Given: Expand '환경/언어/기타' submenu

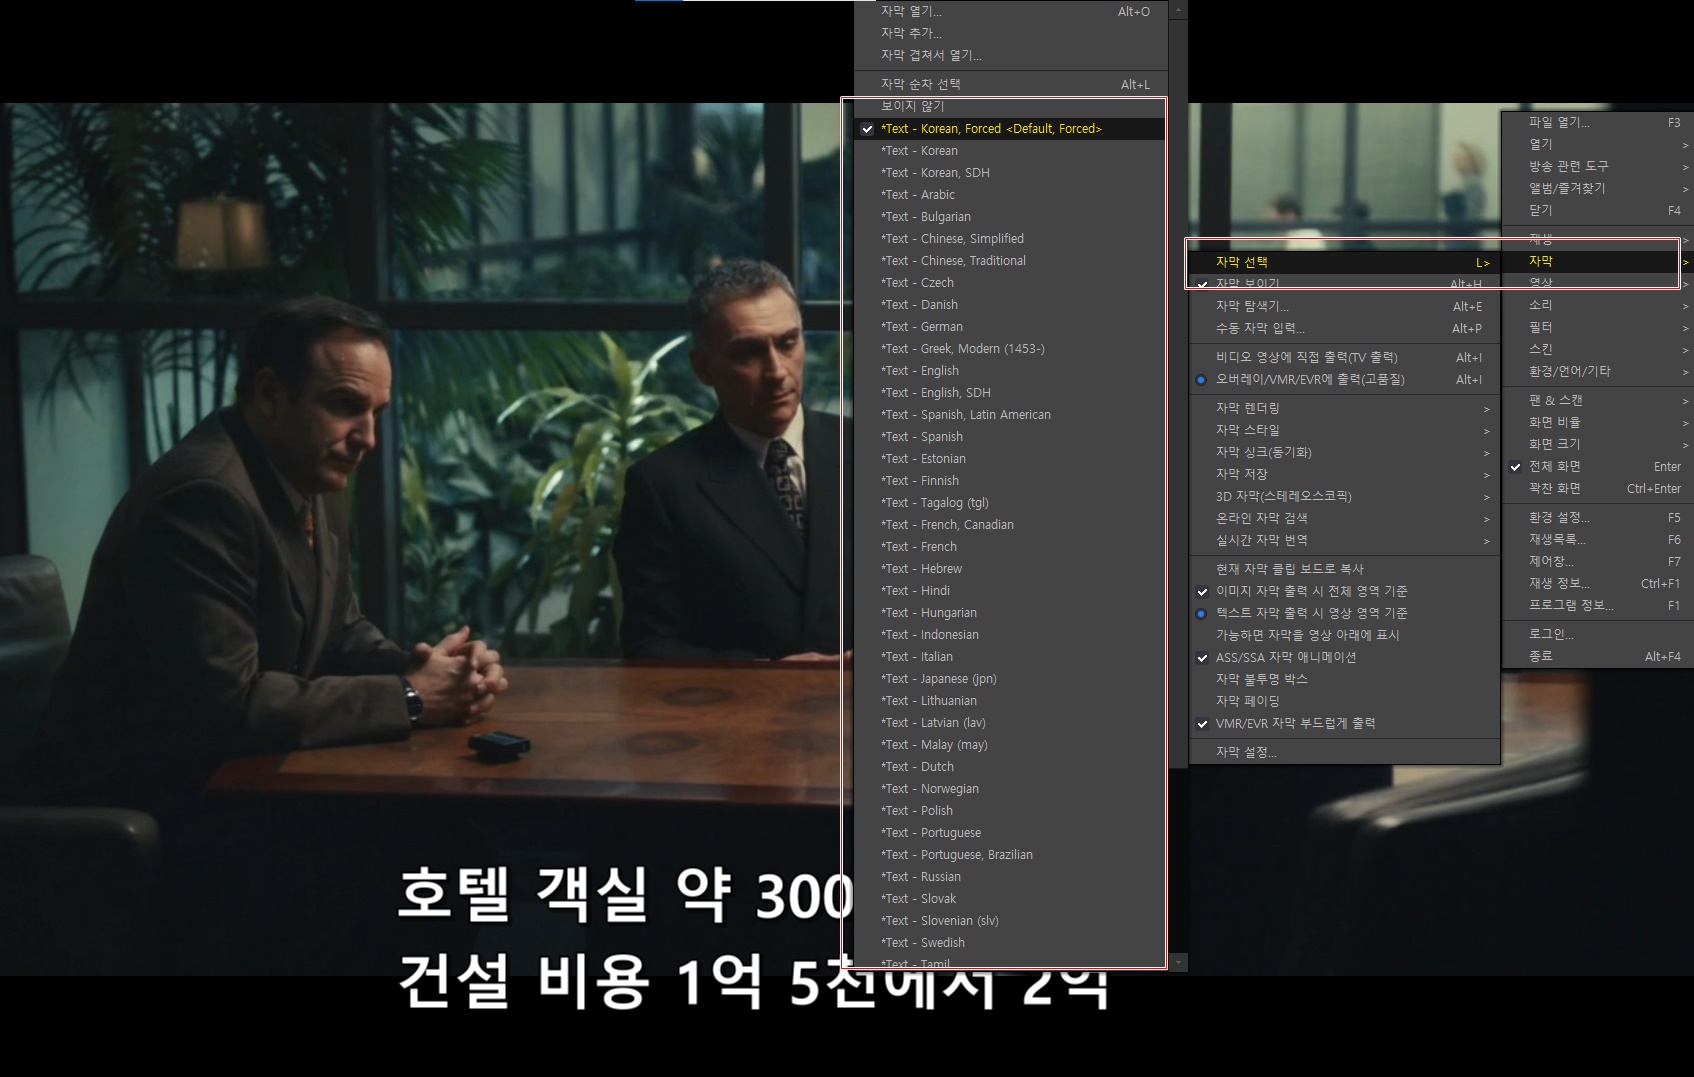Looking at the screenshot, I should [1597, 371].
